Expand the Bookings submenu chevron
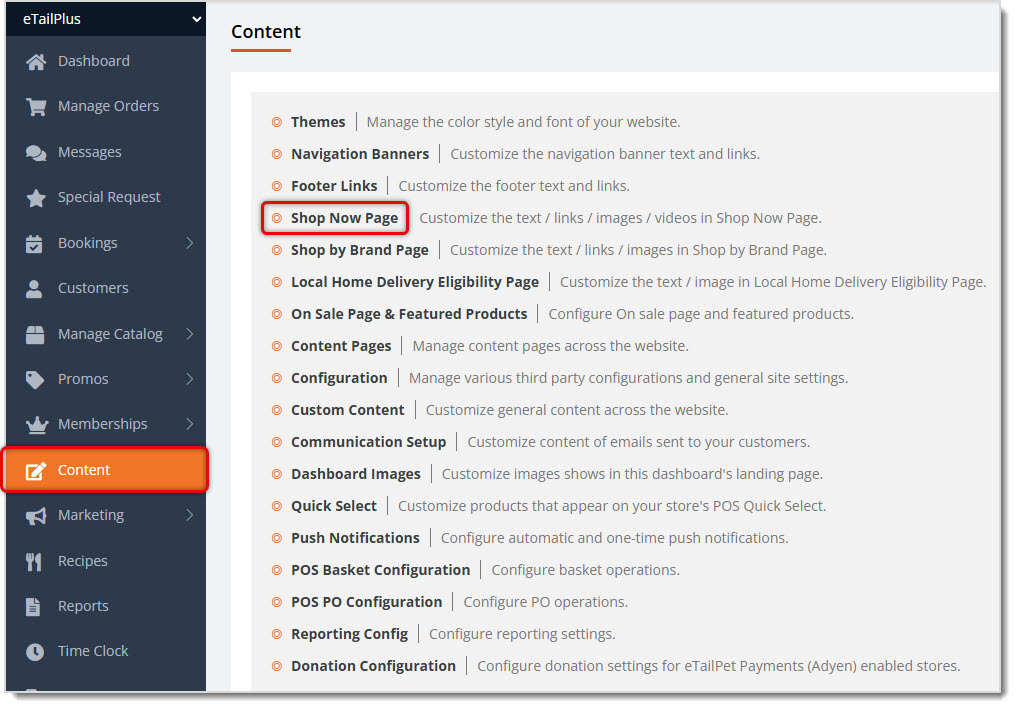The width and height of the screenshot is (1016, 708). click(x=190, y=243)
